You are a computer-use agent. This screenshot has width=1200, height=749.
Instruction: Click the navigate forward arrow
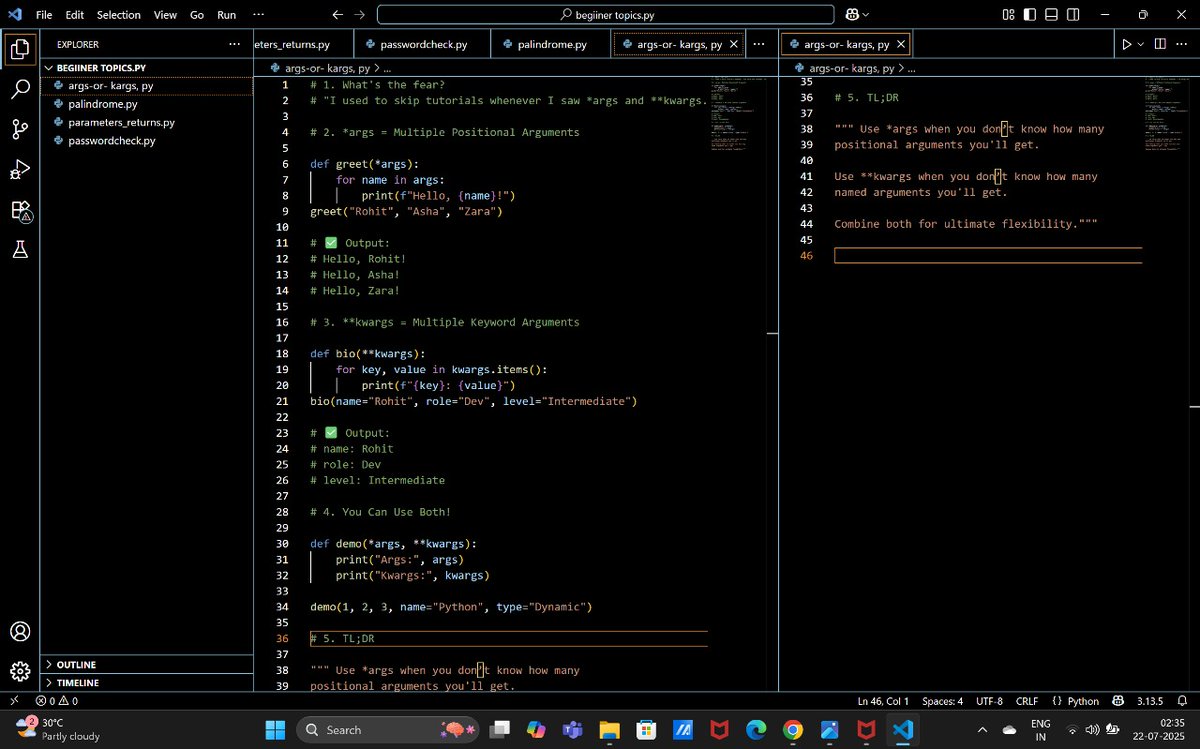coord(359,15)
